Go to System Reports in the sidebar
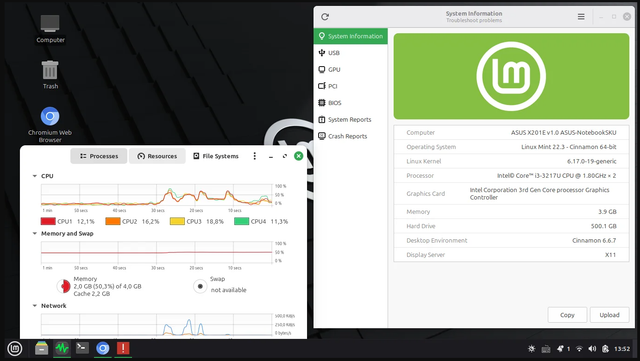This screenshot has width=640, height=361. [351, 120]
